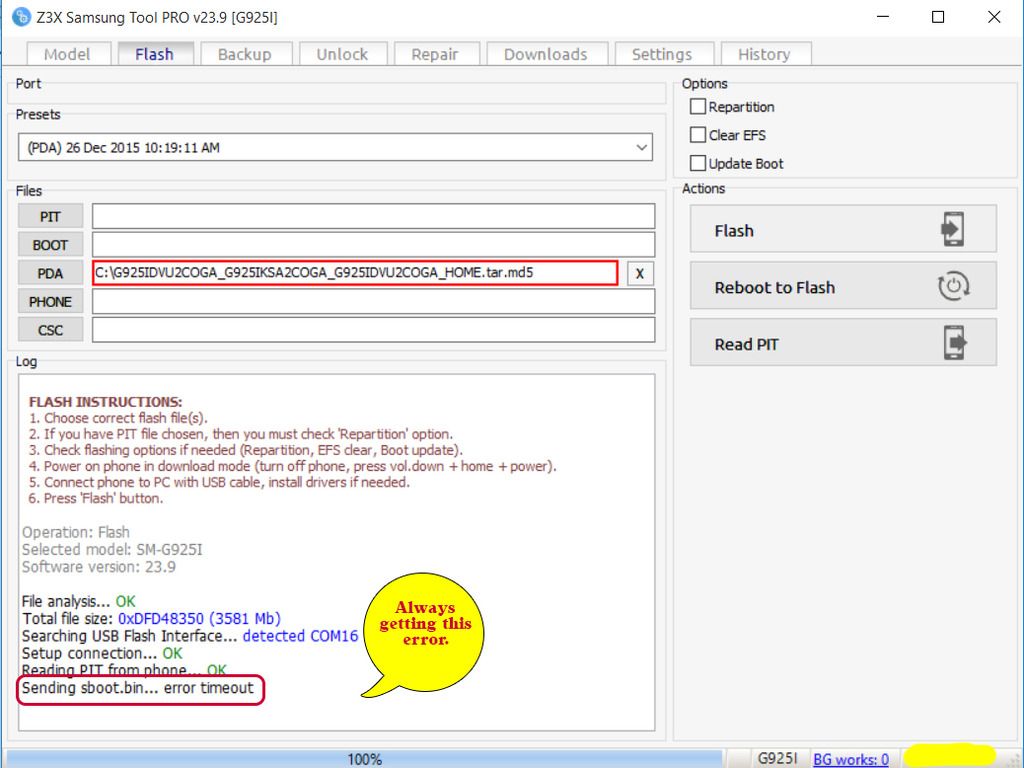Check the Update Boot option

(698, 163)
